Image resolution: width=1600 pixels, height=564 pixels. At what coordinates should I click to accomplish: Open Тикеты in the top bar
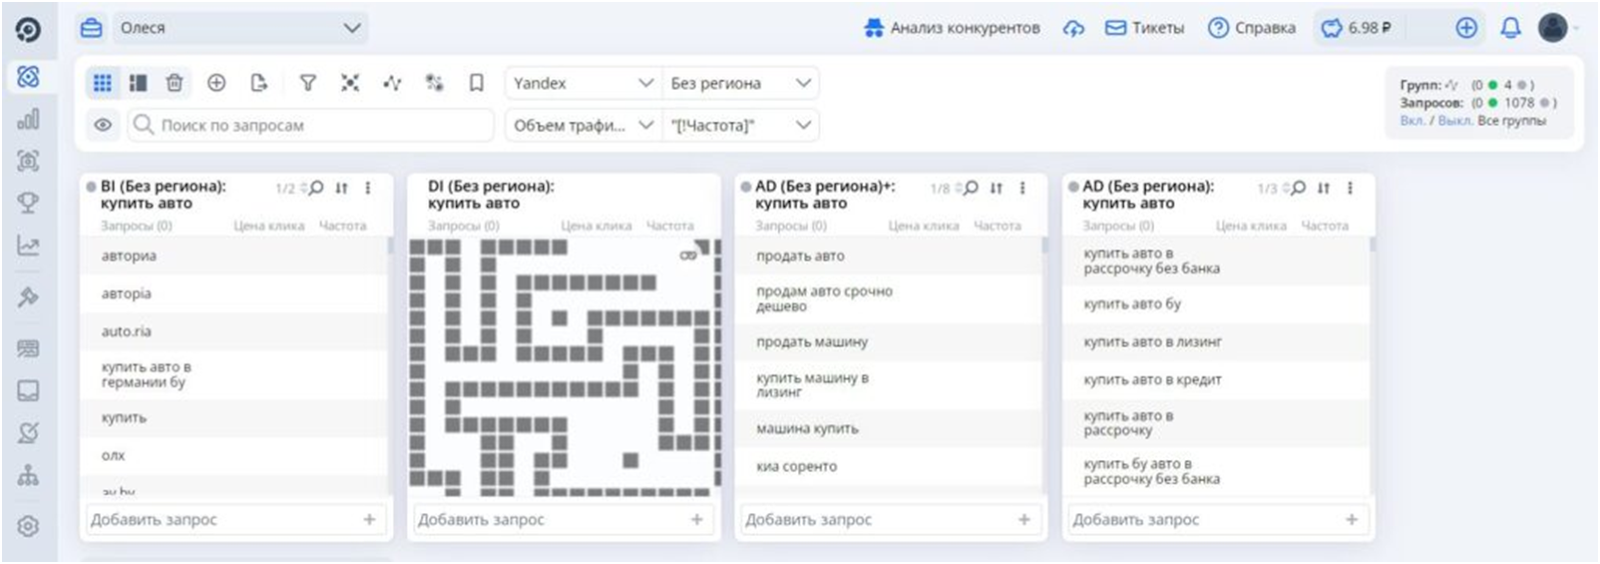[x=1144, y=28]
